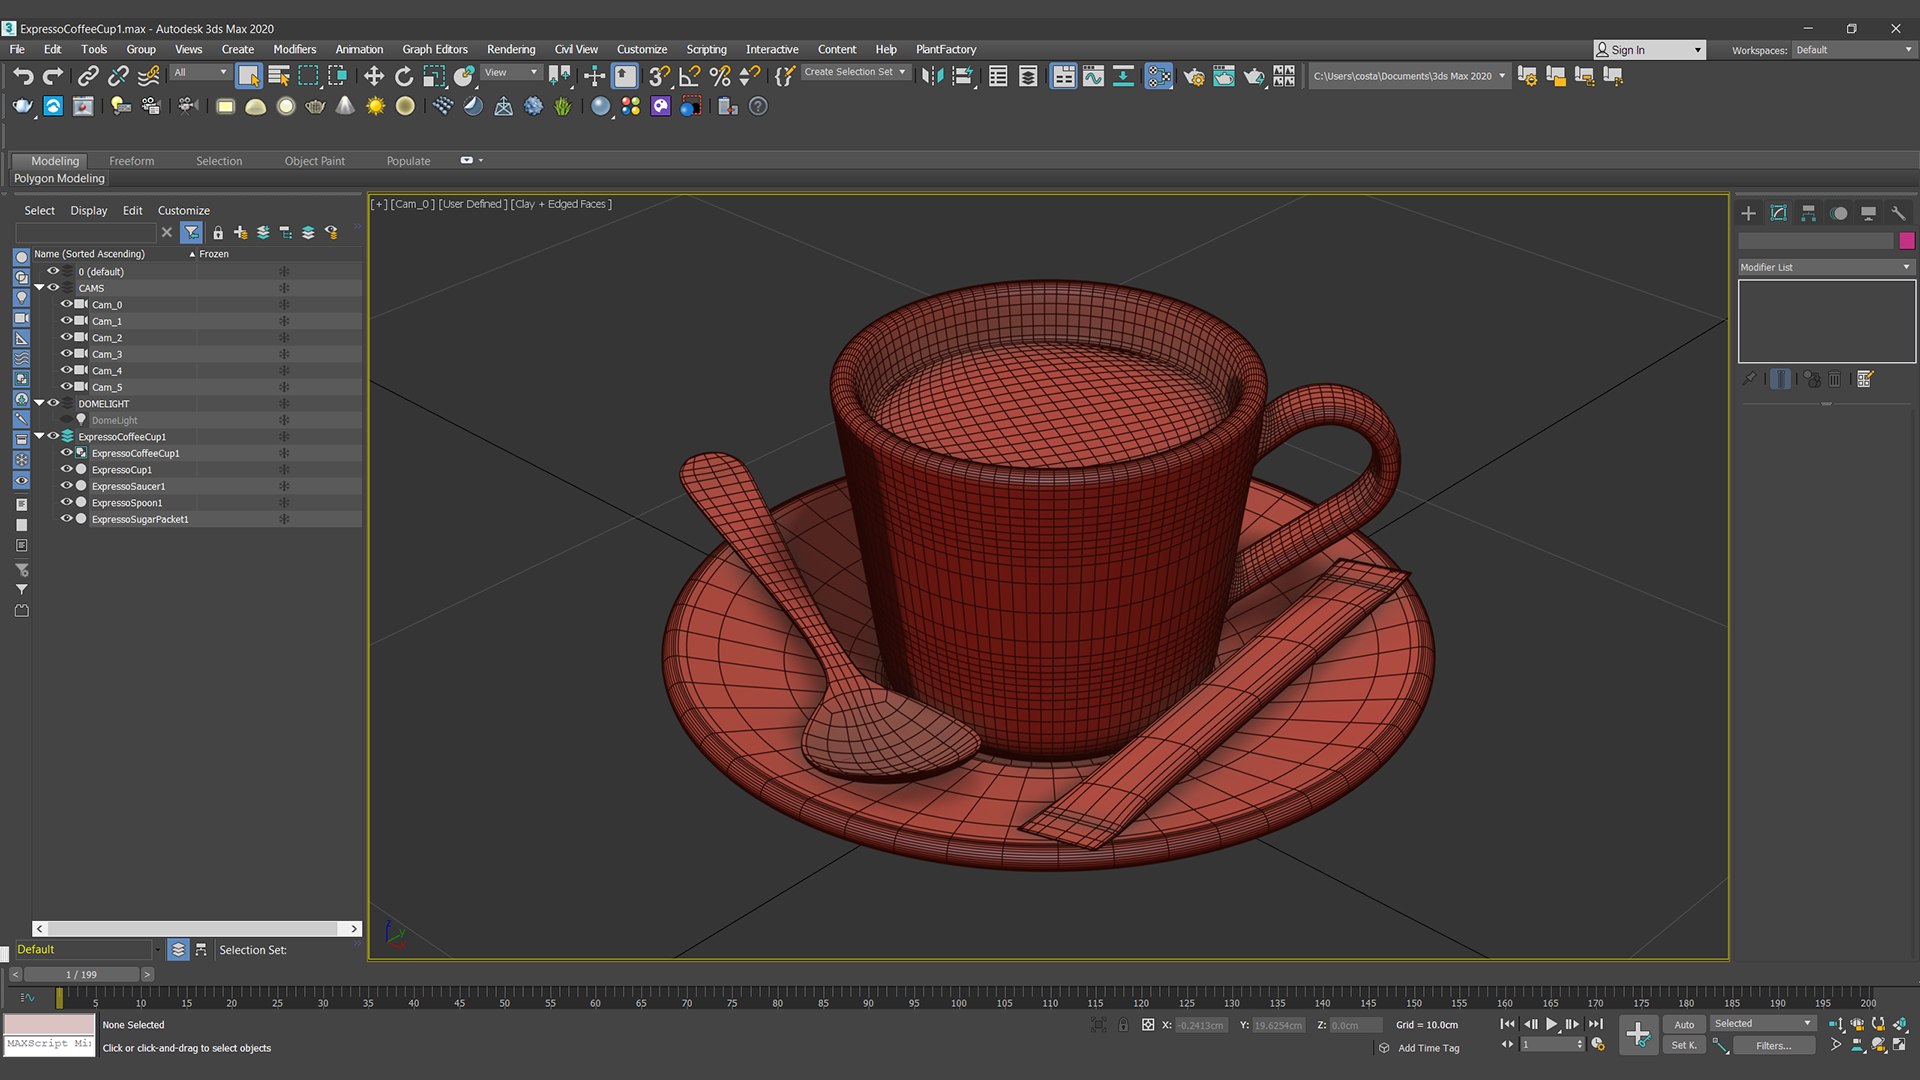This screenshot has width=1920, height=1080.
Task: Open the Modify command panel tab
Action: (x=1778, y=213)
